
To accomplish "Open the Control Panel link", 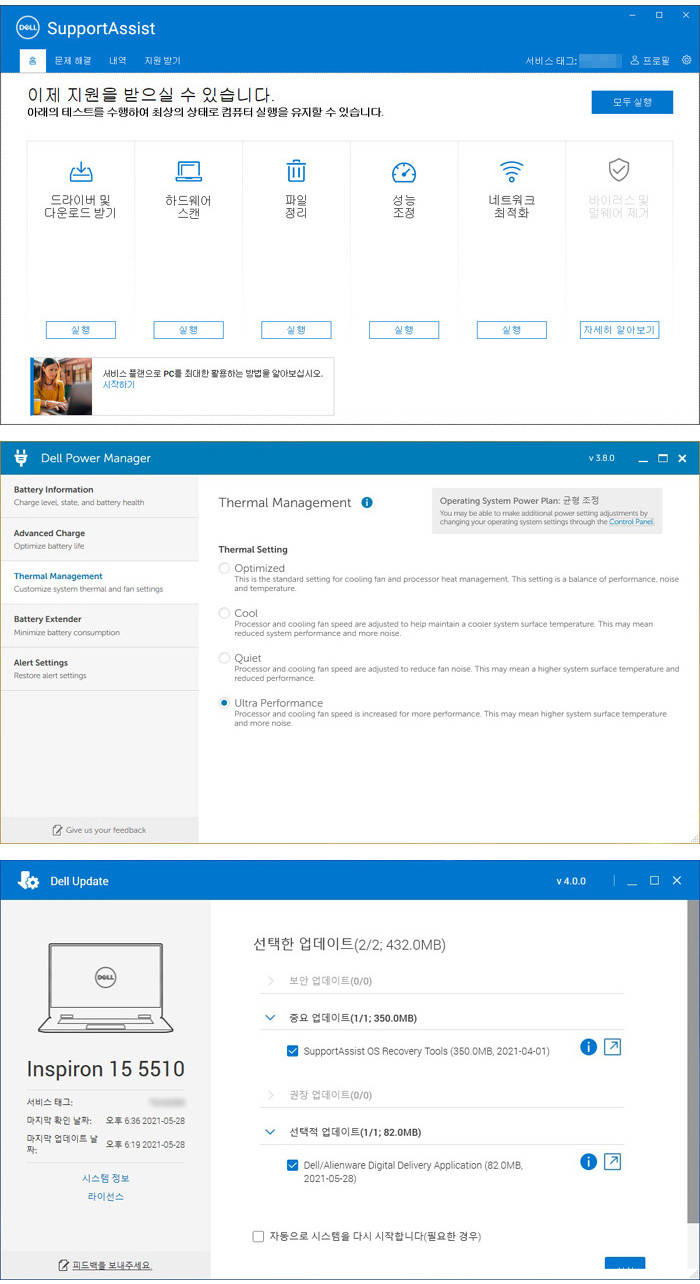I will pos(631,522).
